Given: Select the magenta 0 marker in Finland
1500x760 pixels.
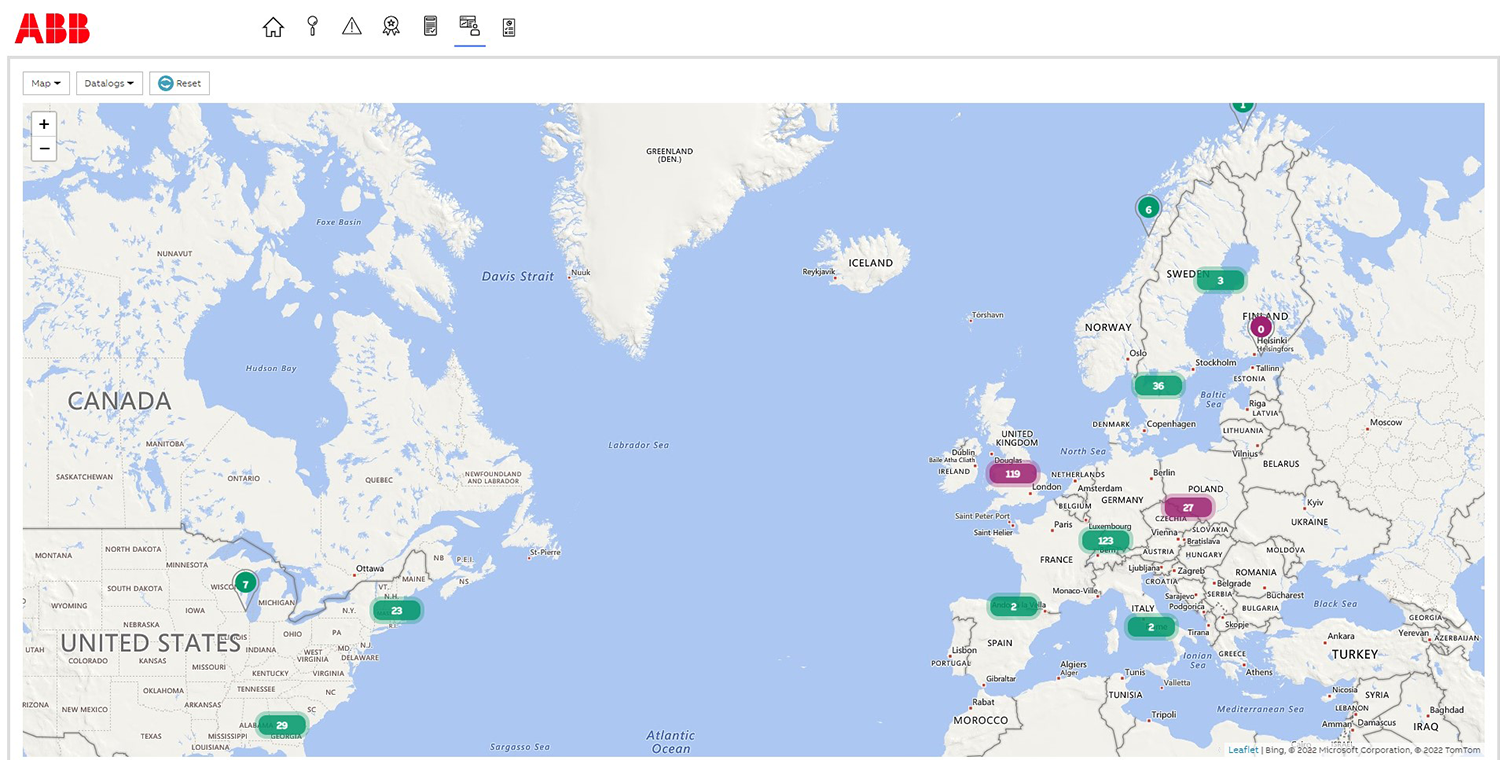Looking at the screenshot, I should [x=1261, y=328].
